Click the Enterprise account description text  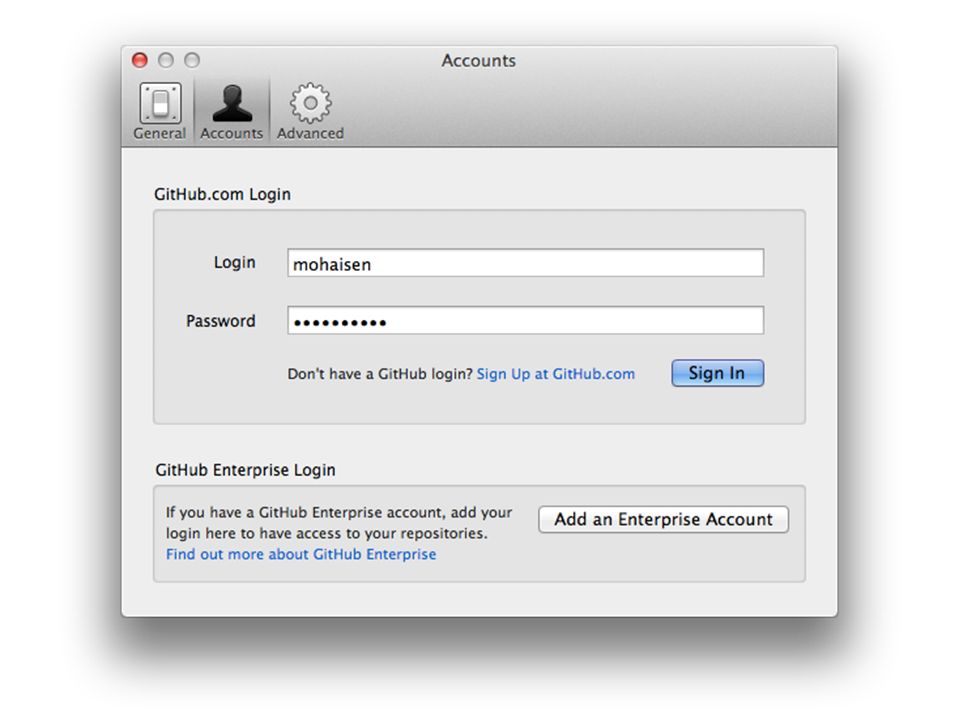pos(339,522)
